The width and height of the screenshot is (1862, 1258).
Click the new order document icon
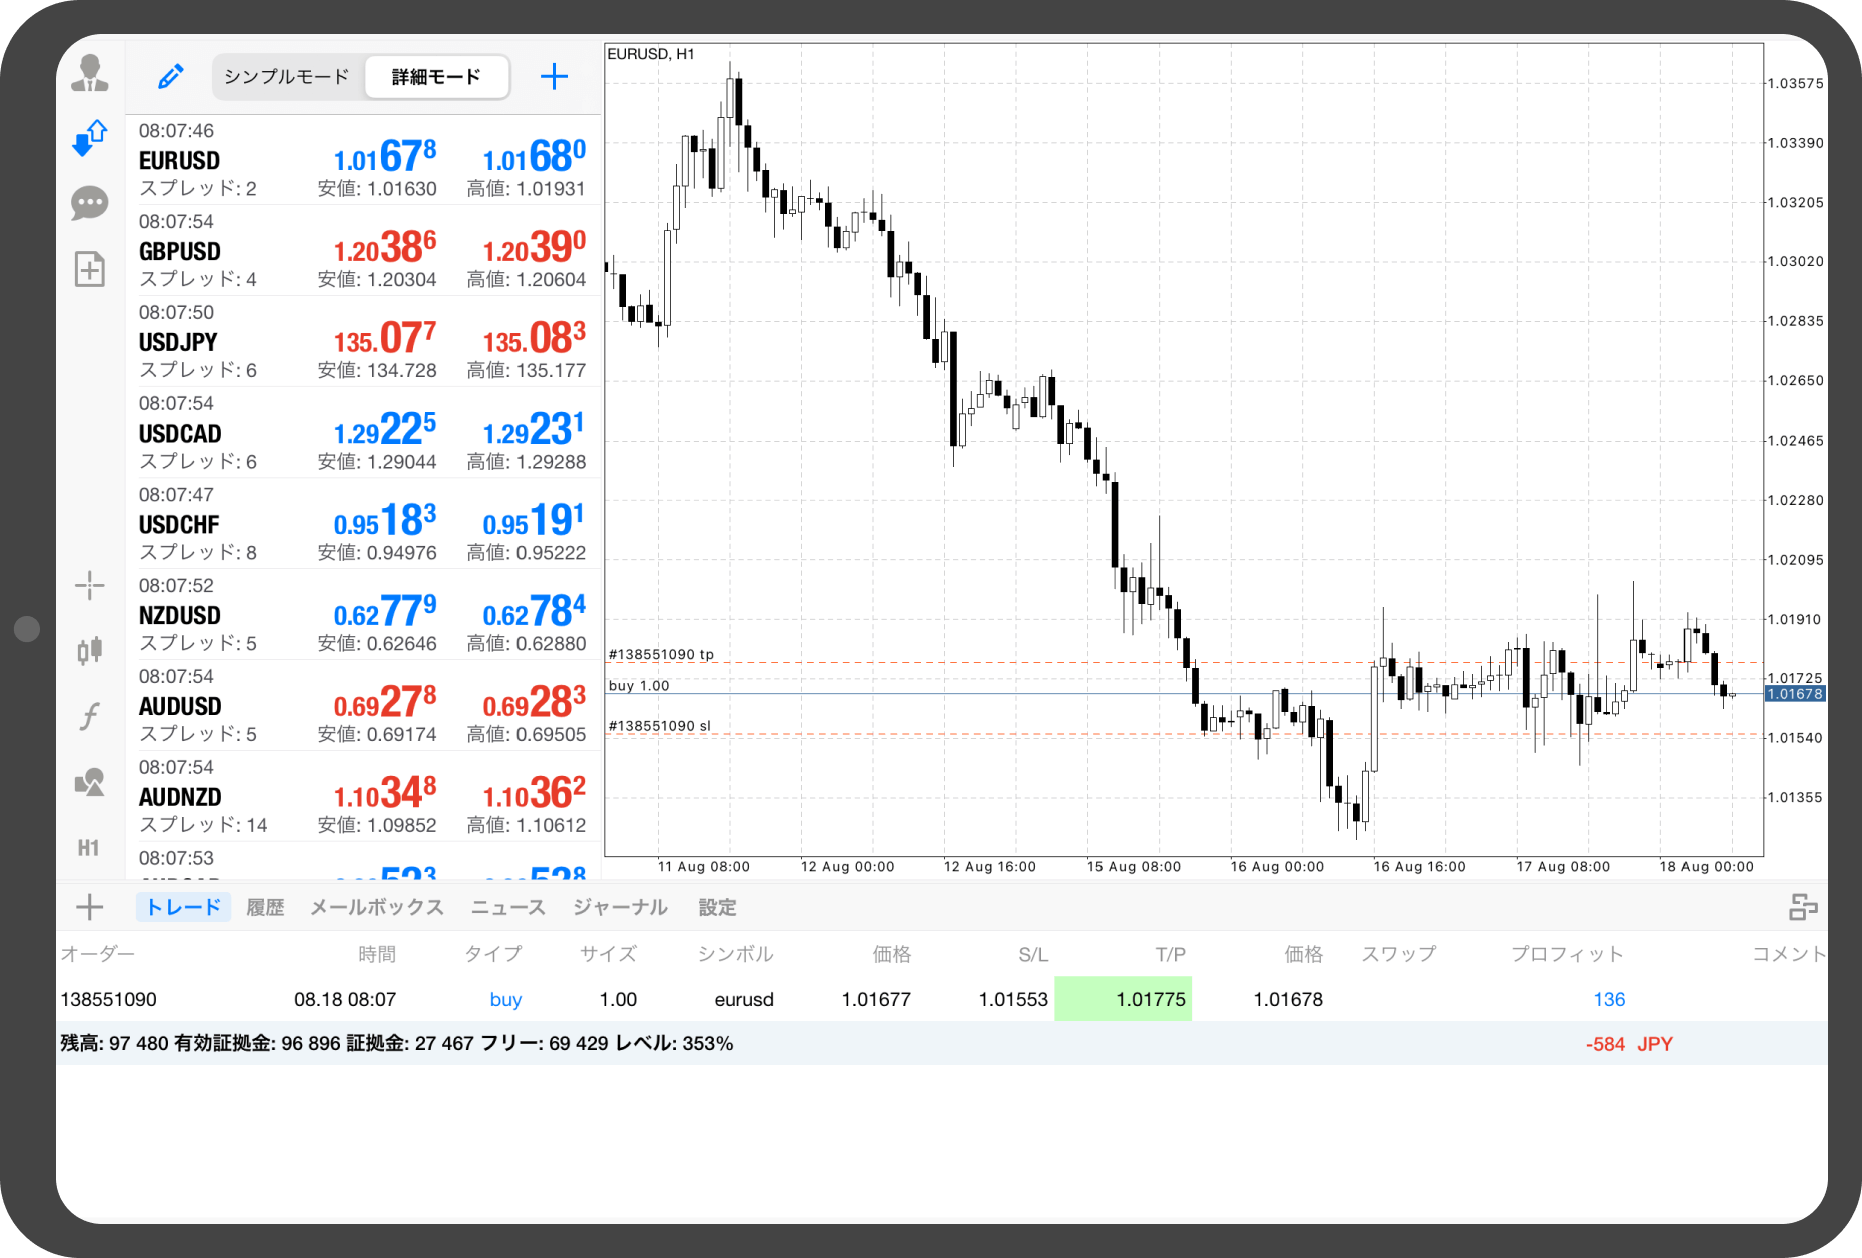pyautogui.click(x=90, y=269)
